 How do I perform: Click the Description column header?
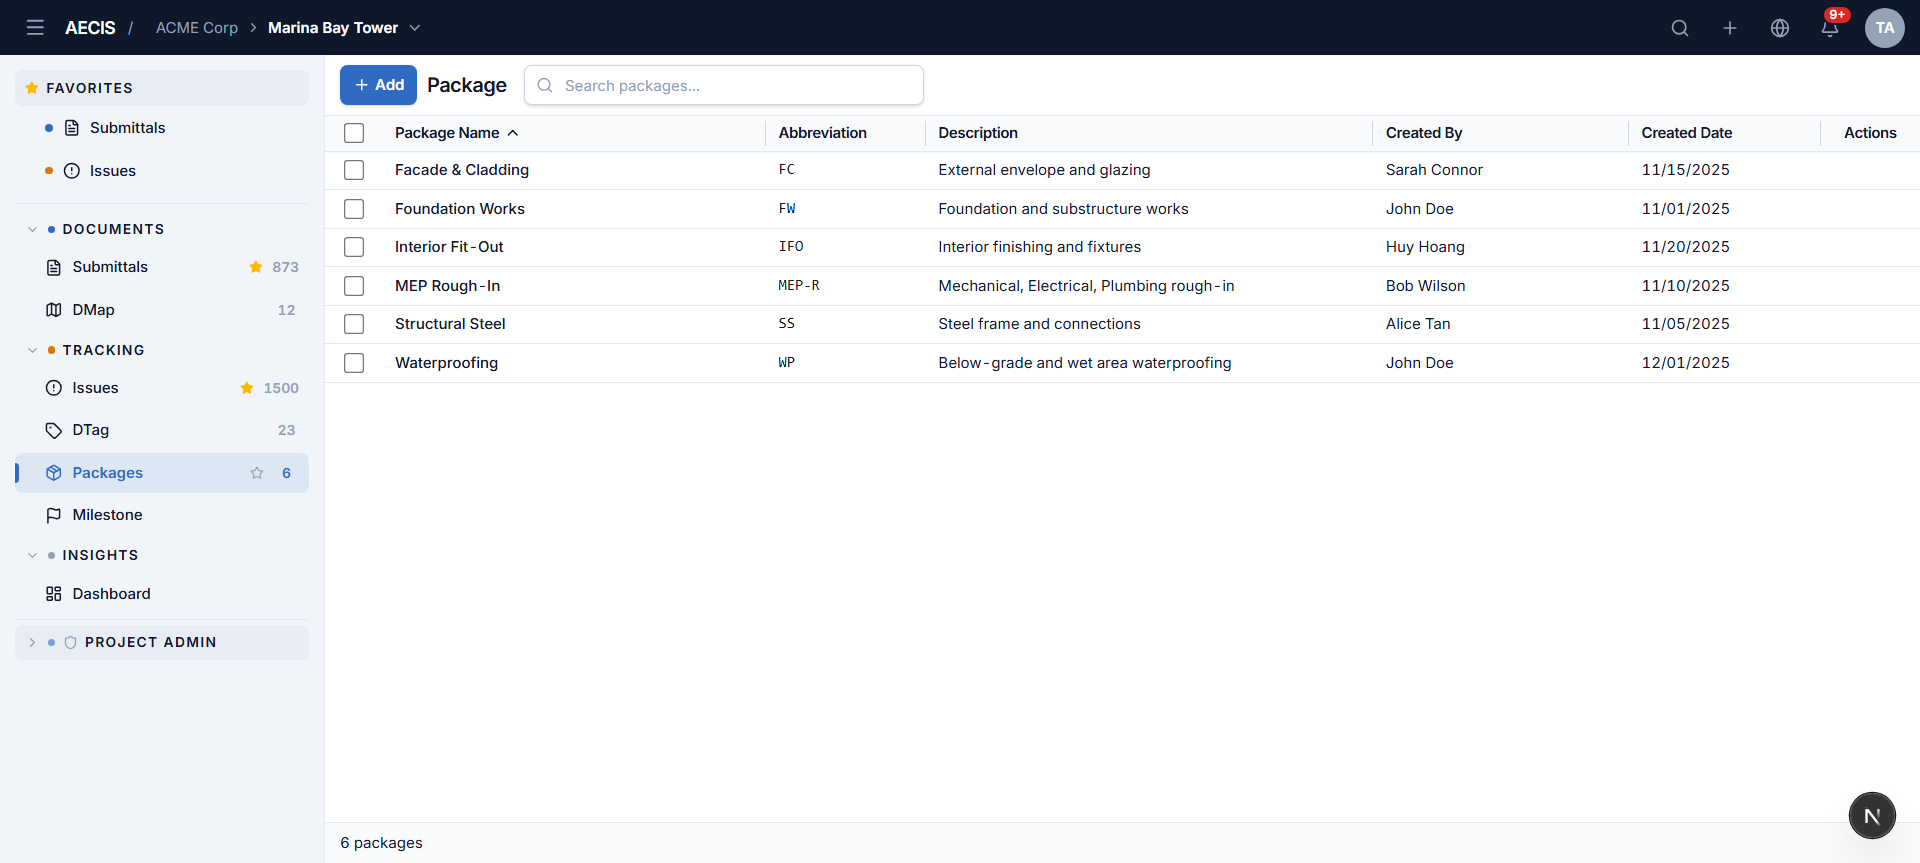pyautogui.click(x=978, y=133)
